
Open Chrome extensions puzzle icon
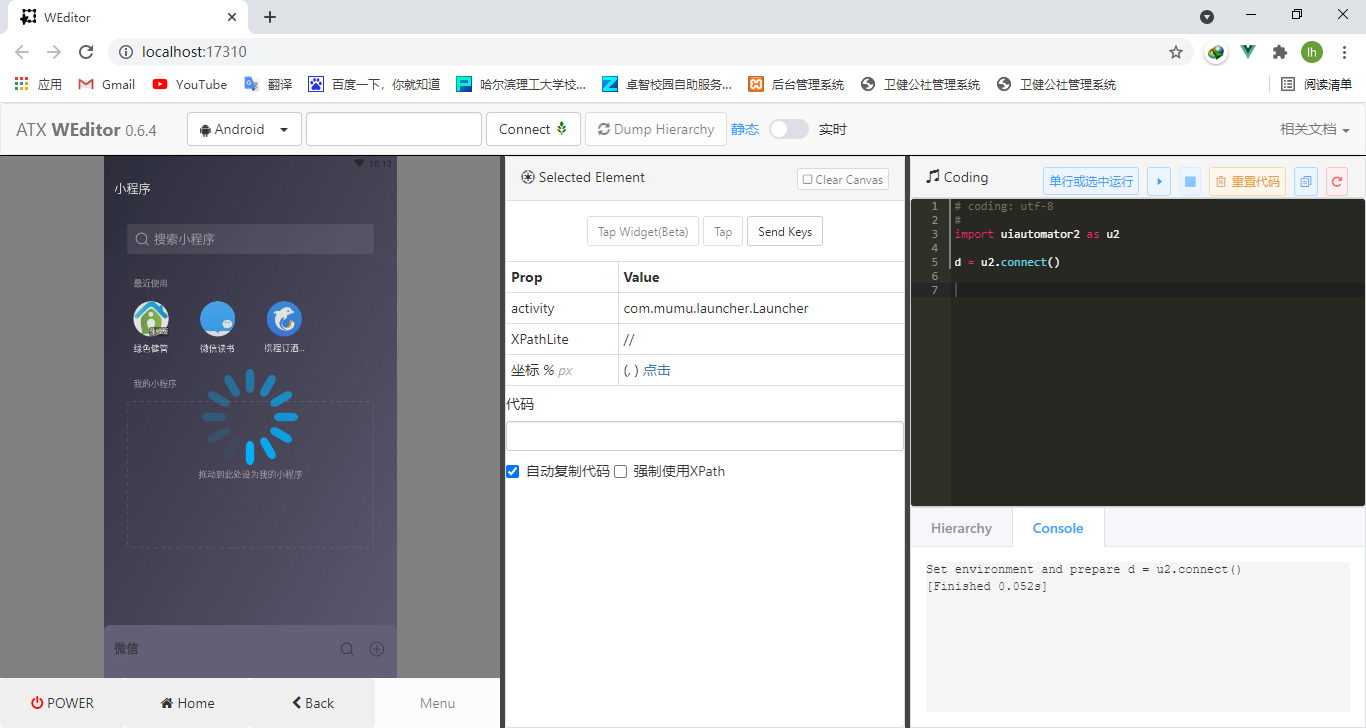1279,52
